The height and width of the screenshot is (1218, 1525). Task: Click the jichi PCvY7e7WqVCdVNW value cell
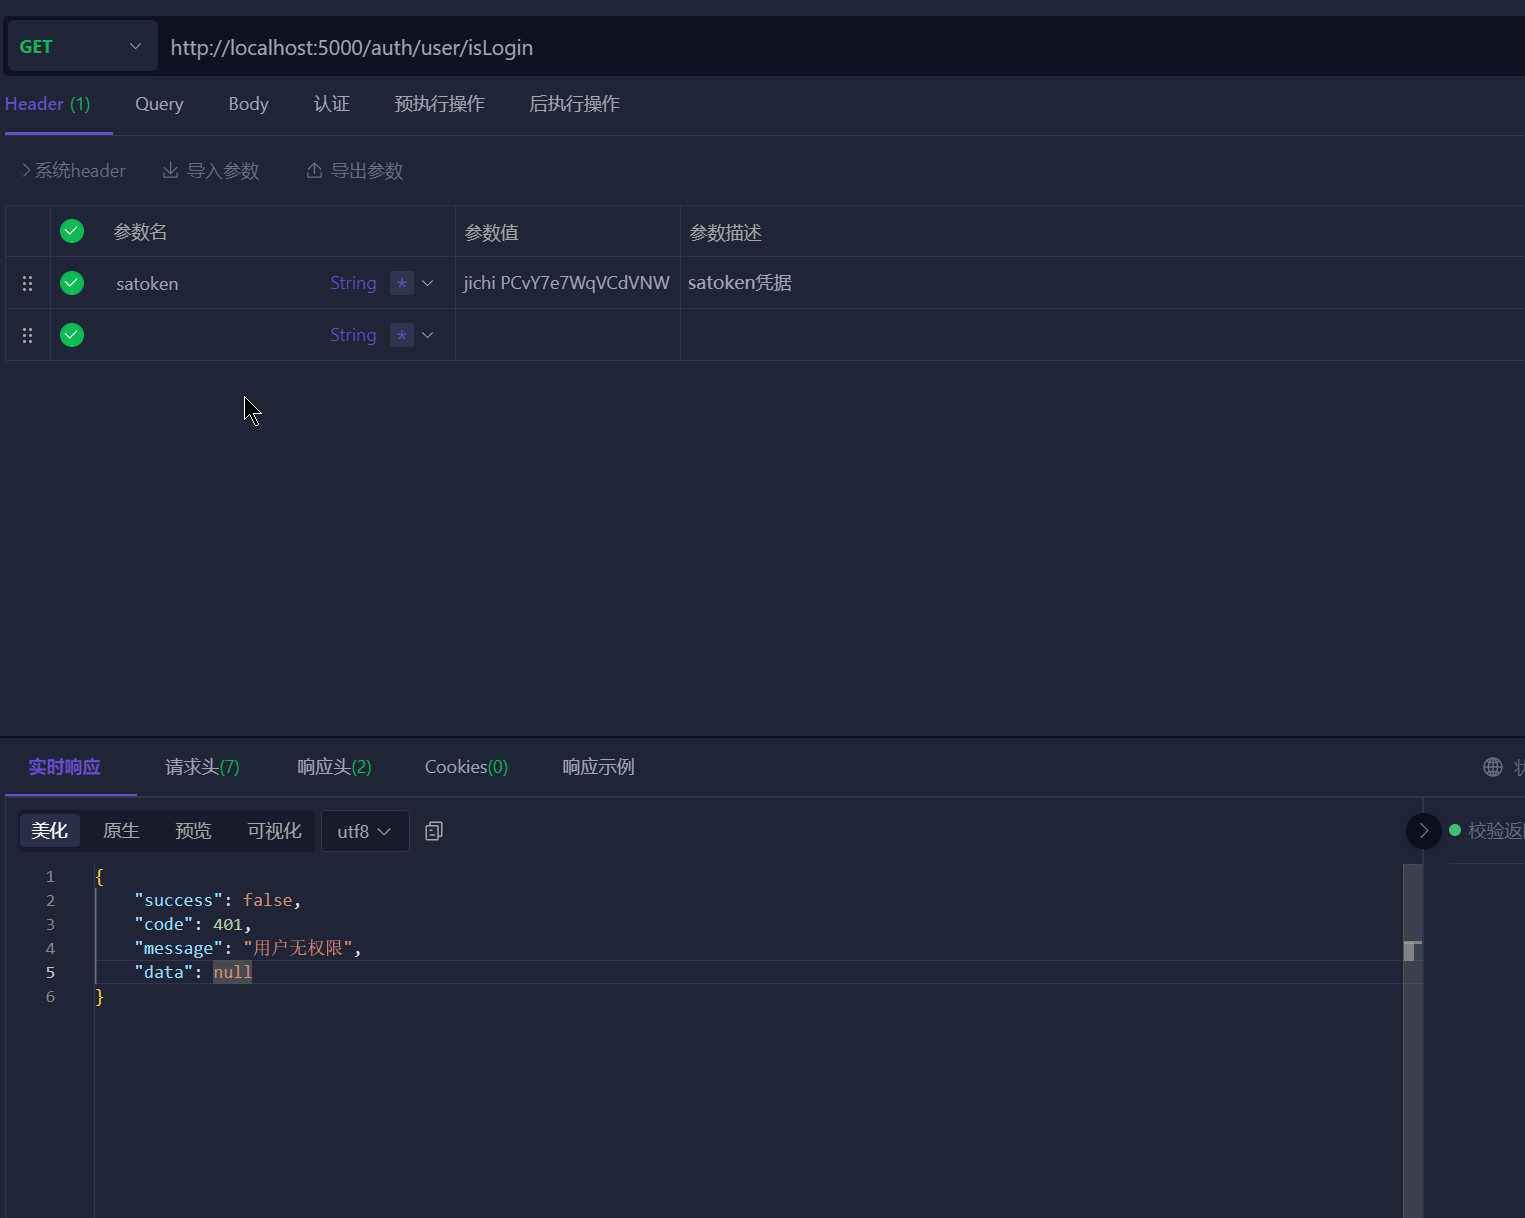click(x=567, y=283)
